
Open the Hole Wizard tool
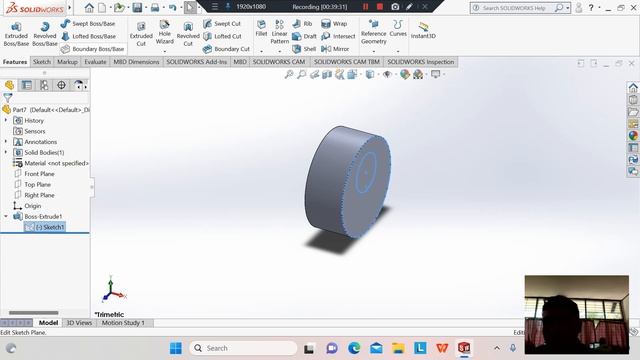click(x=164, y=32)
